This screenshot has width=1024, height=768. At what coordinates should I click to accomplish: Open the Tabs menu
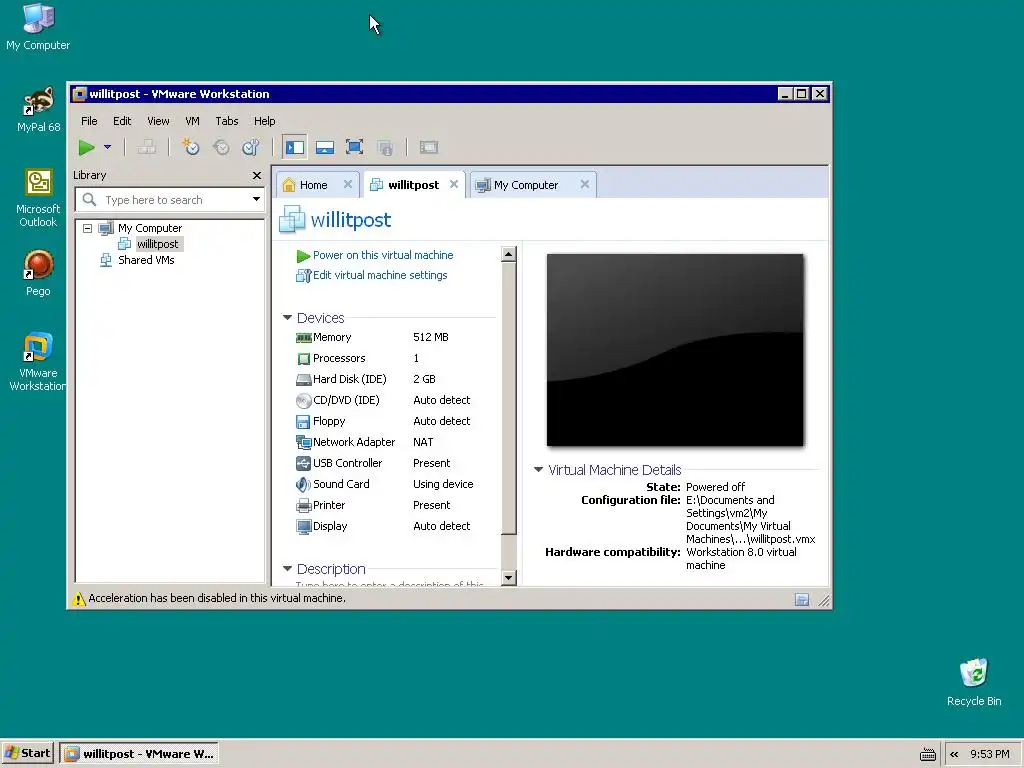pyautogui.click(x=227, y=121)
